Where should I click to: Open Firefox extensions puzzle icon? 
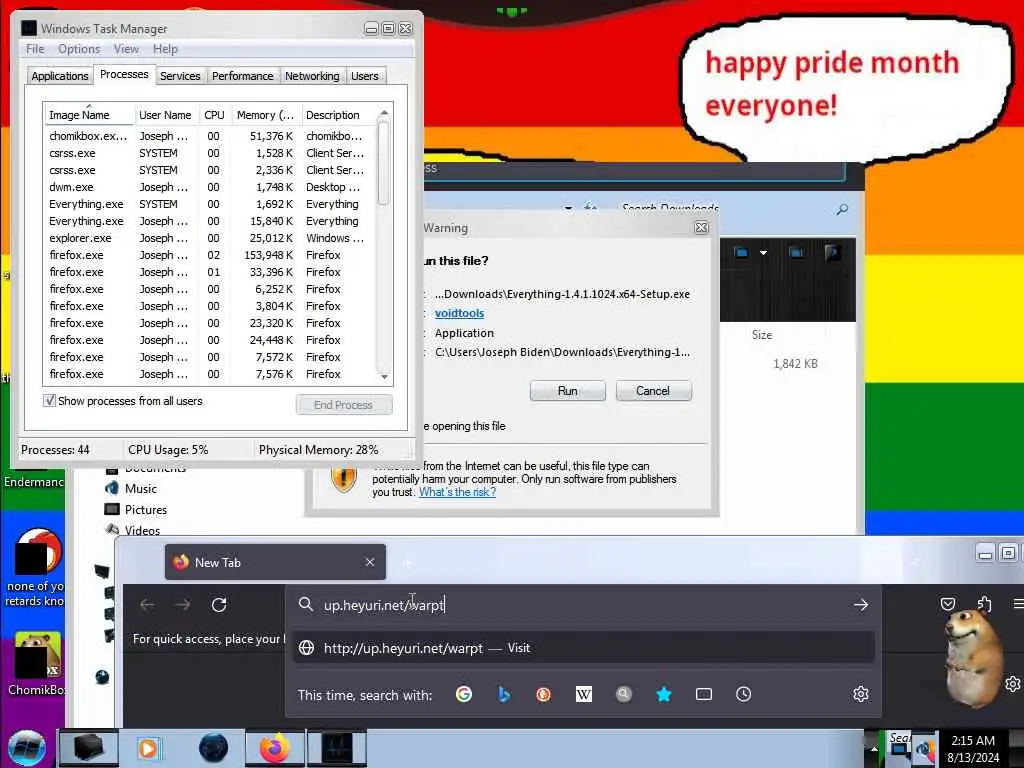tap(984, 604)
